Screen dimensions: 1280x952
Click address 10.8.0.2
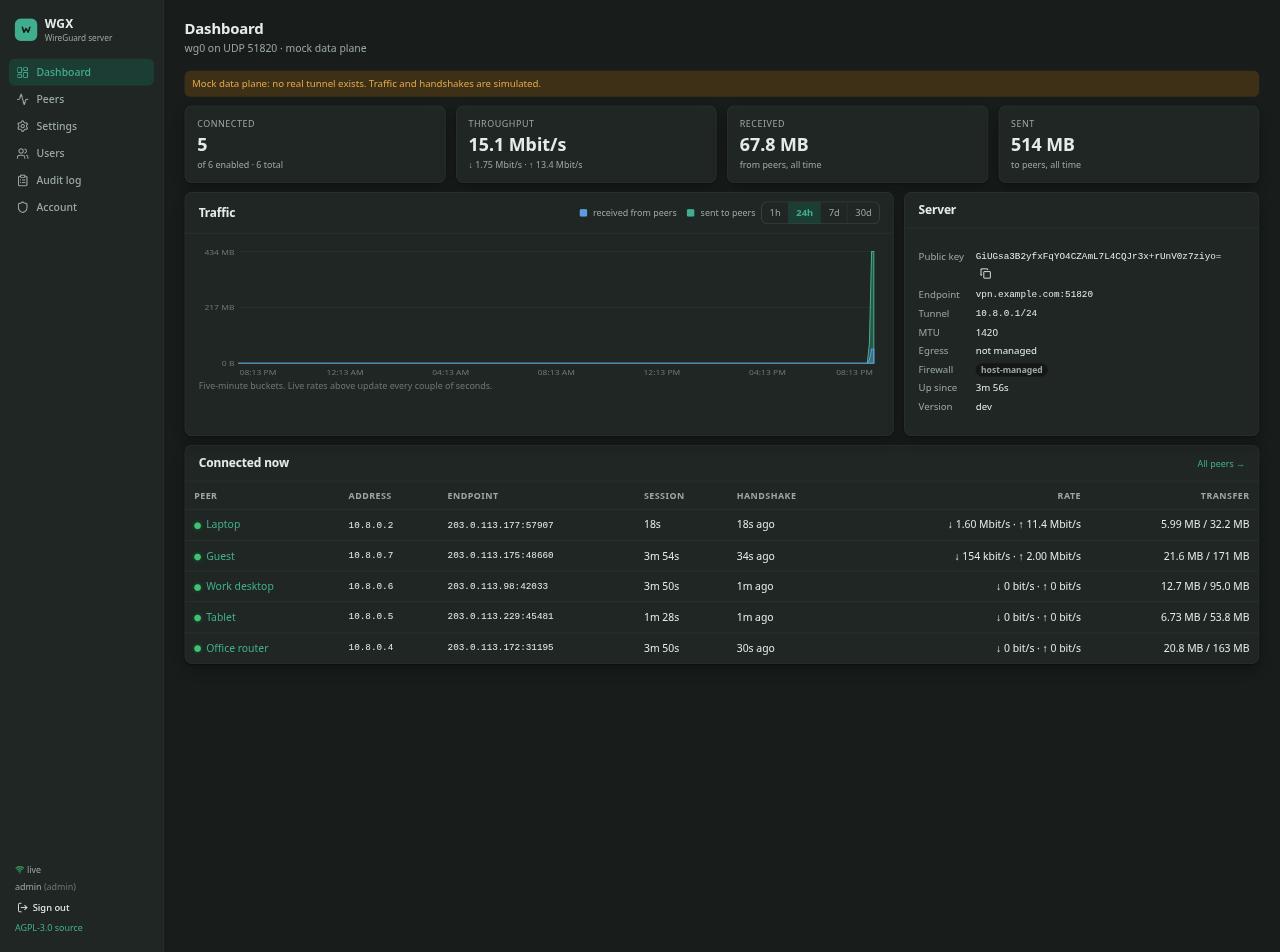pyautogui.click(x=371, y=525)
